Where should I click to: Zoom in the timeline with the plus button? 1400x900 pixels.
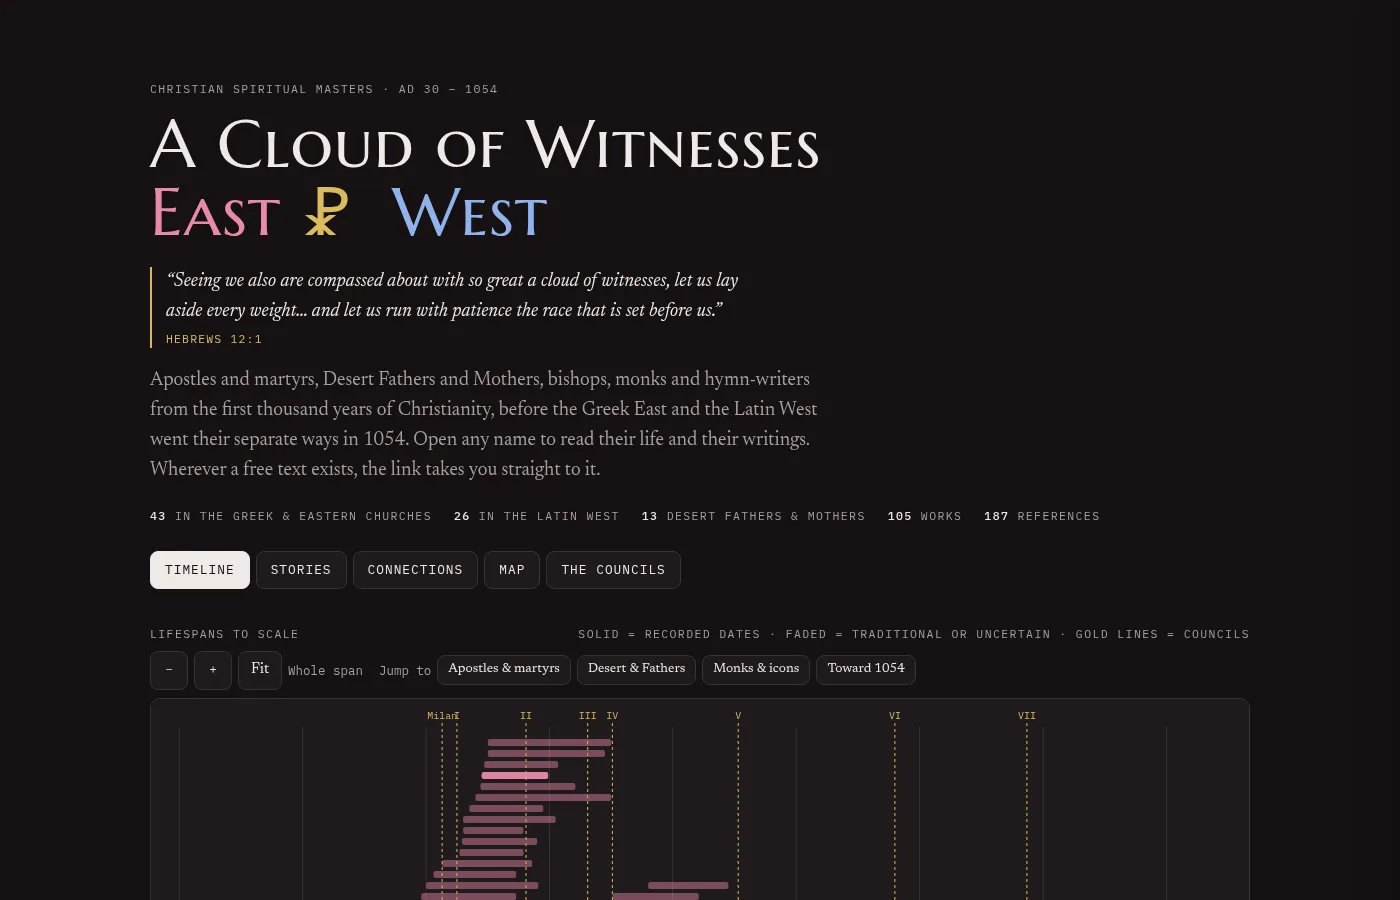213,670
